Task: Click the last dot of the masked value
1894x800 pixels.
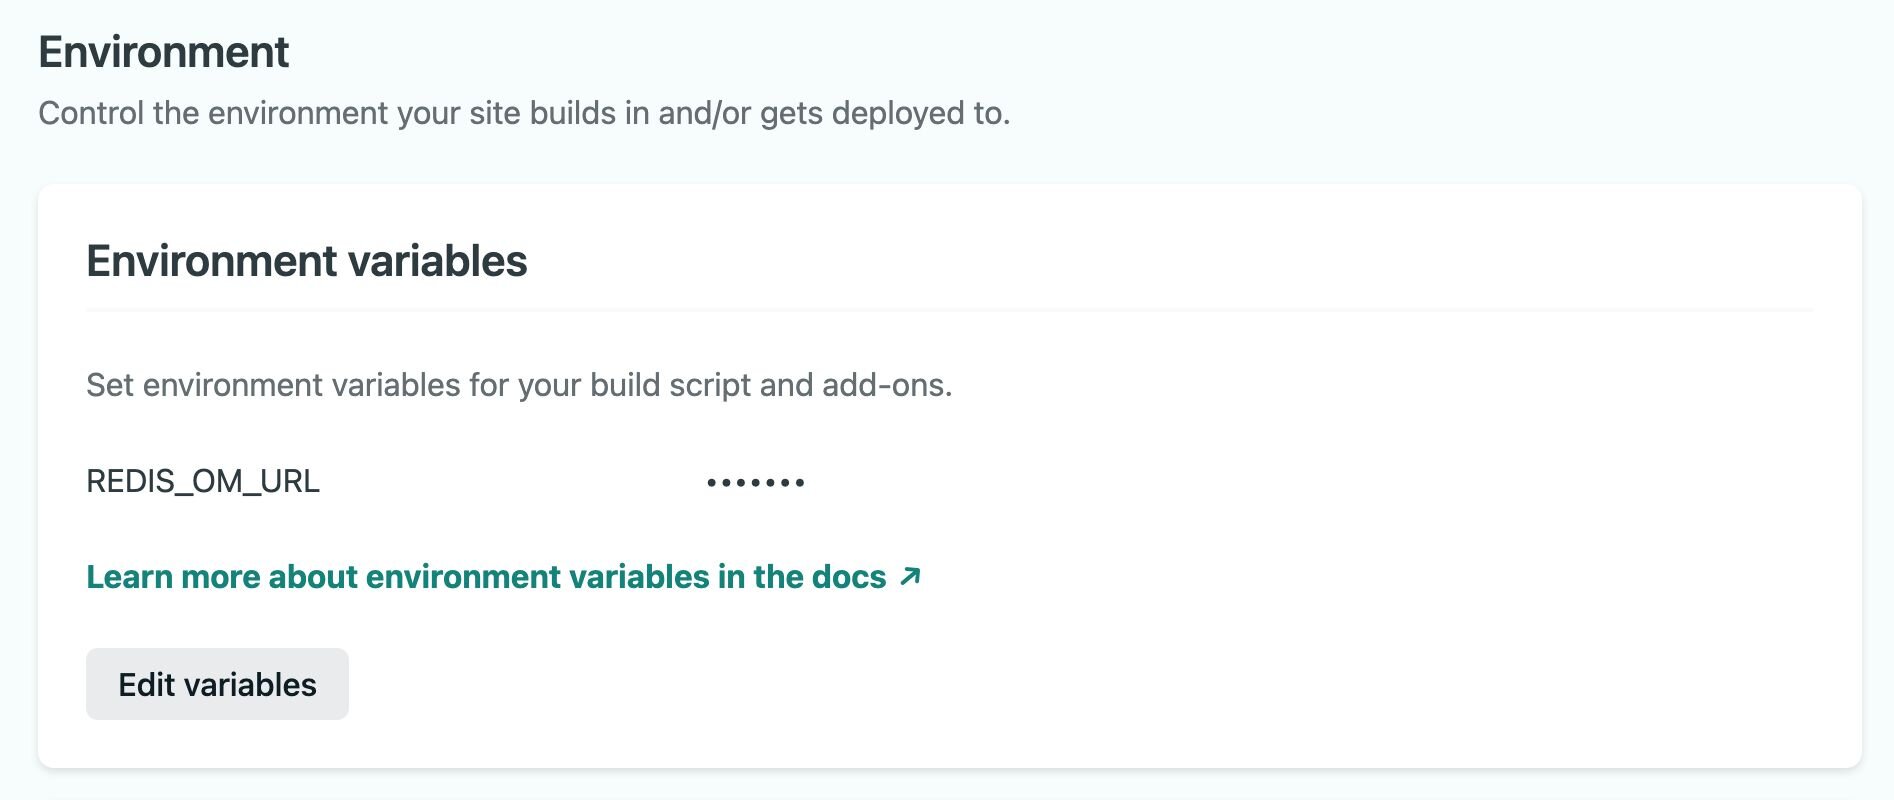Action: tap(800, 483)
